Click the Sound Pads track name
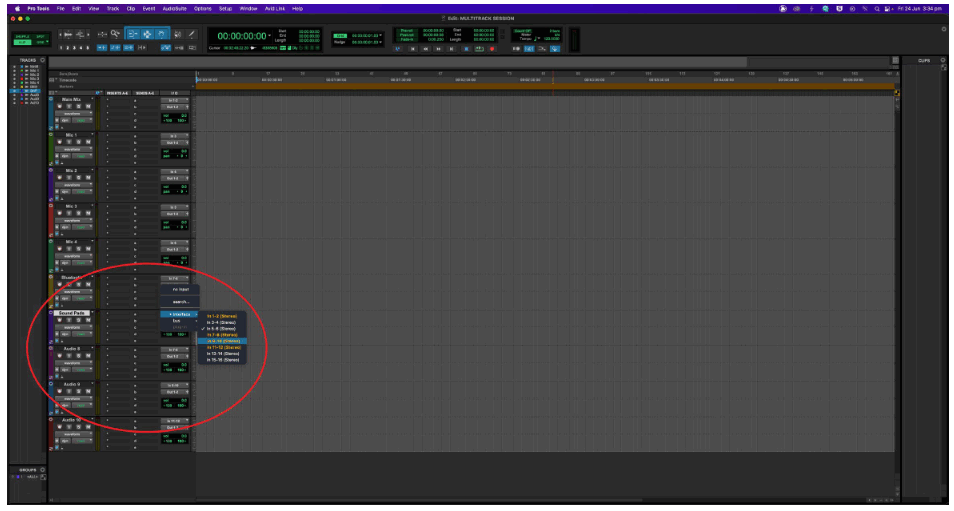954x511 pixels. click(x=72, y=313)
